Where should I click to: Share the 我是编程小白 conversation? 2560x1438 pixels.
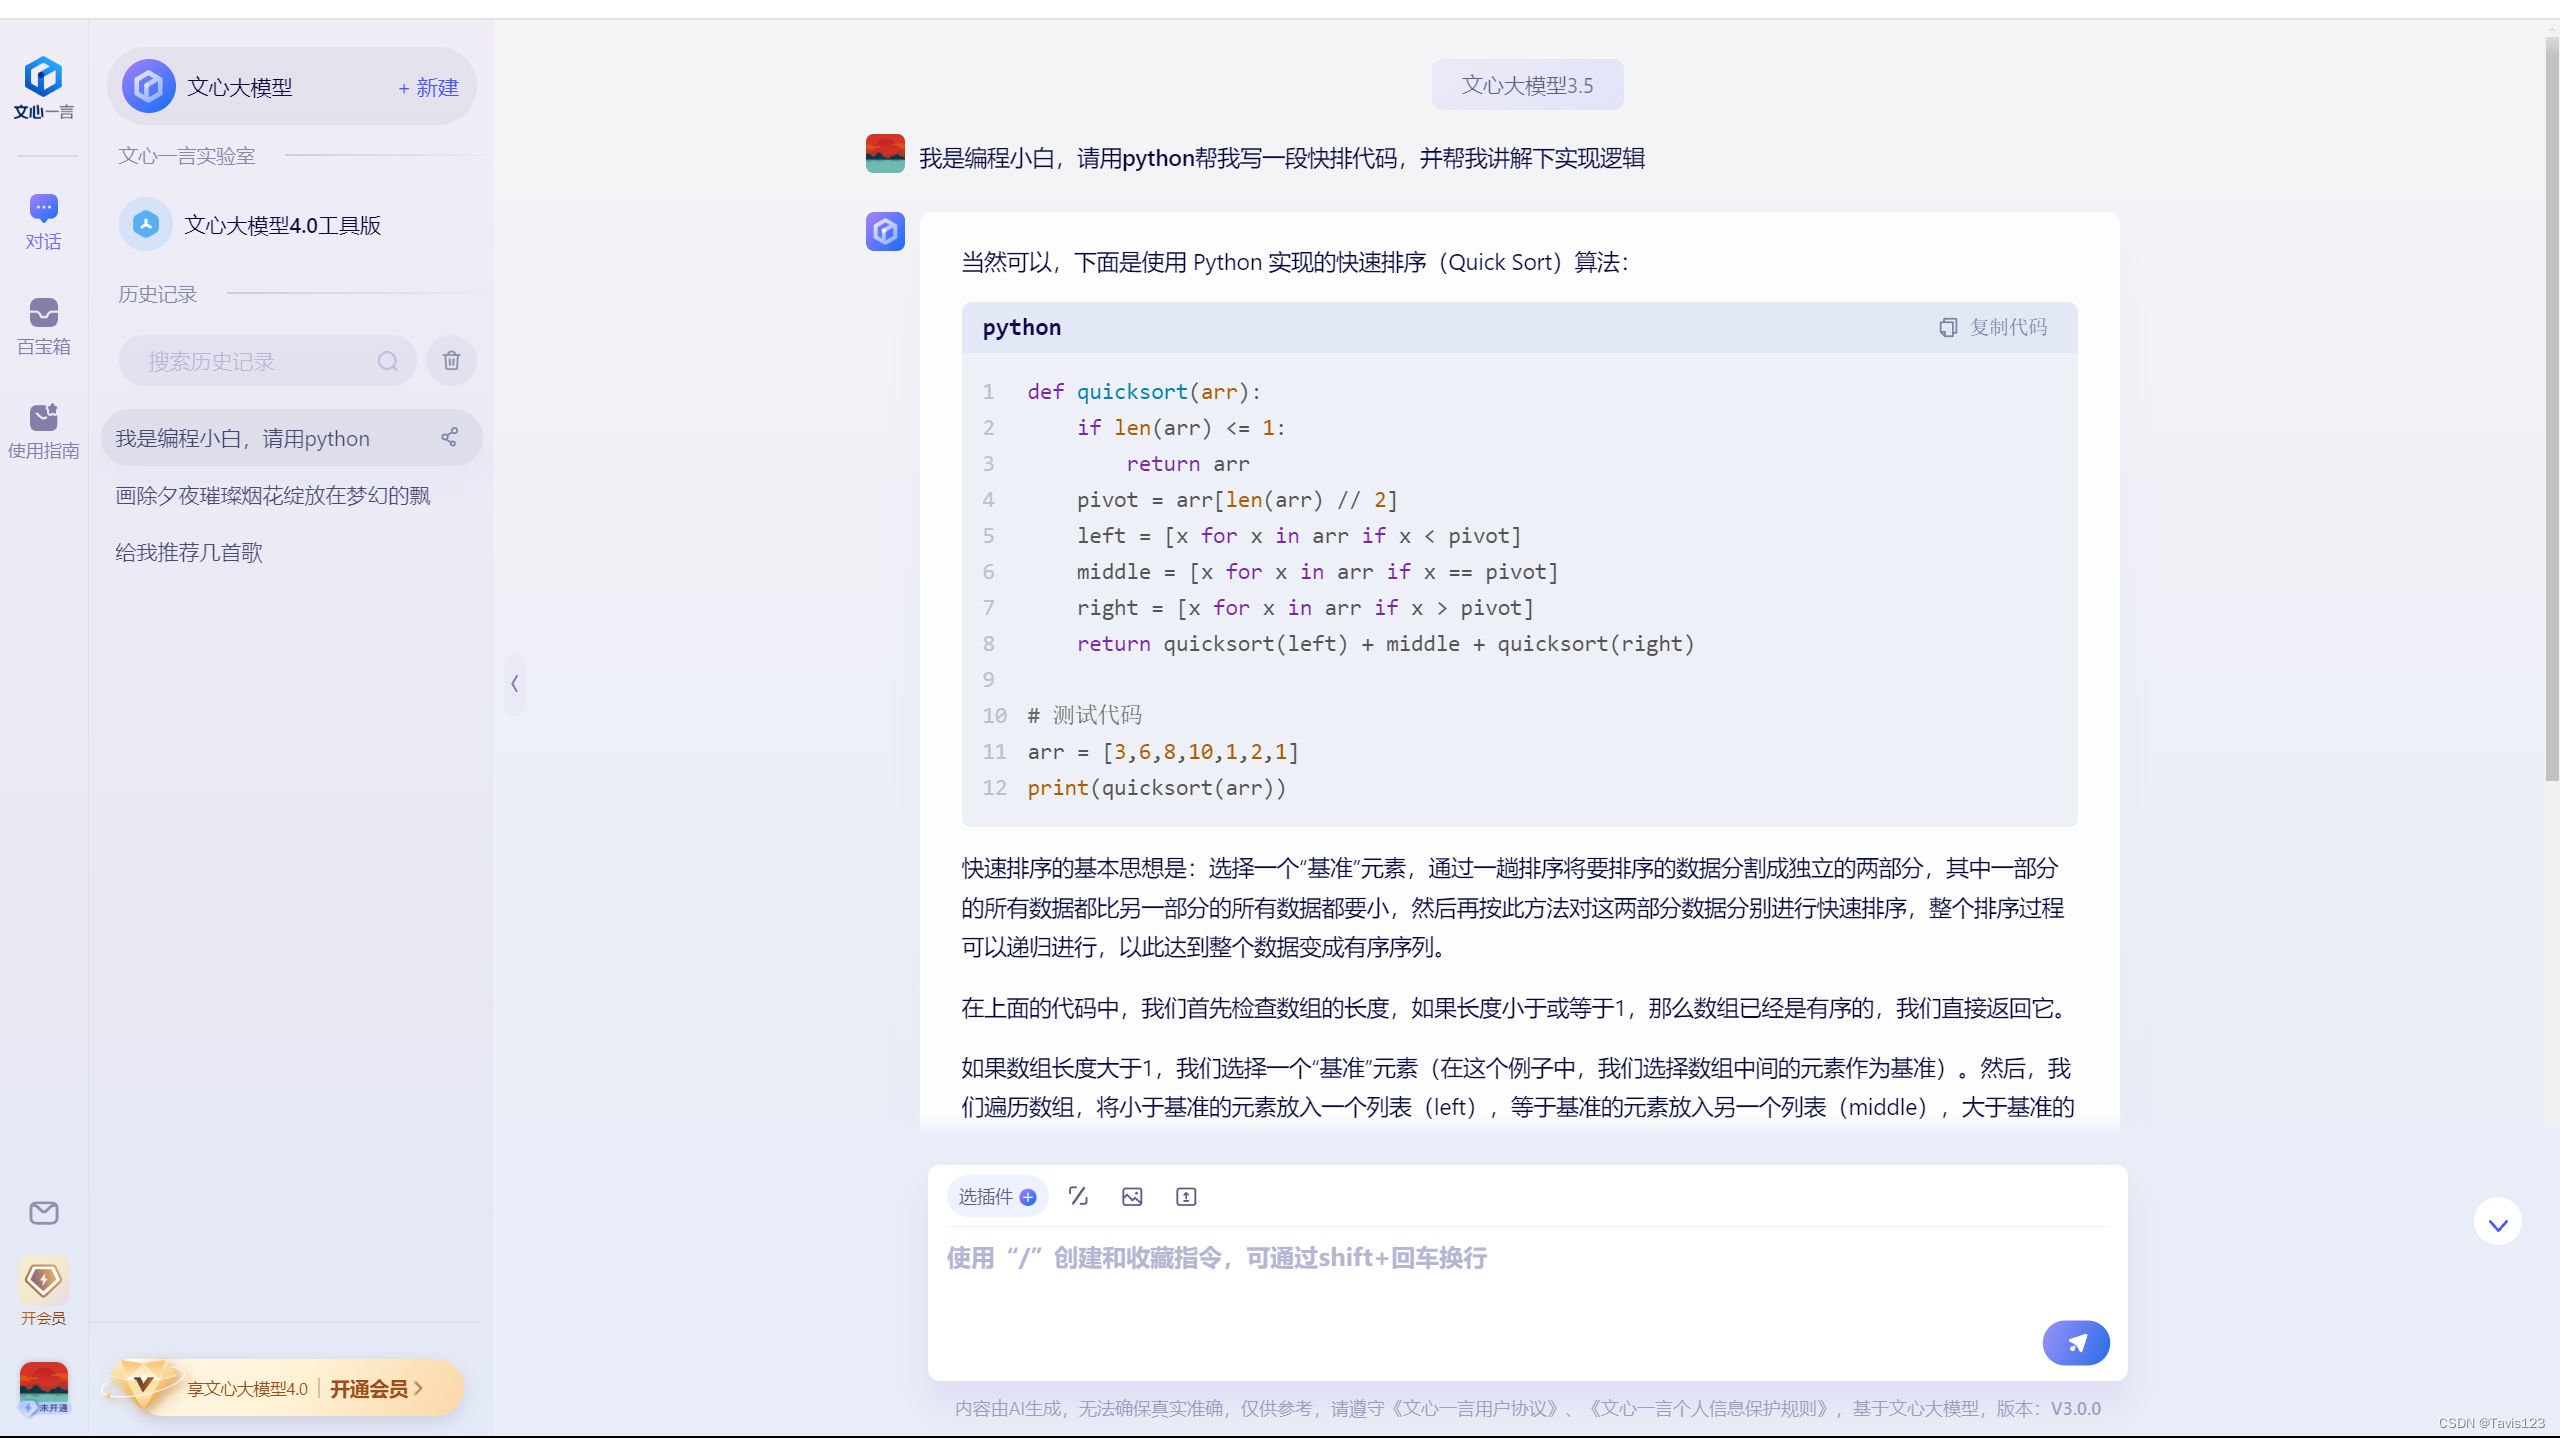[x=450, y=438]
